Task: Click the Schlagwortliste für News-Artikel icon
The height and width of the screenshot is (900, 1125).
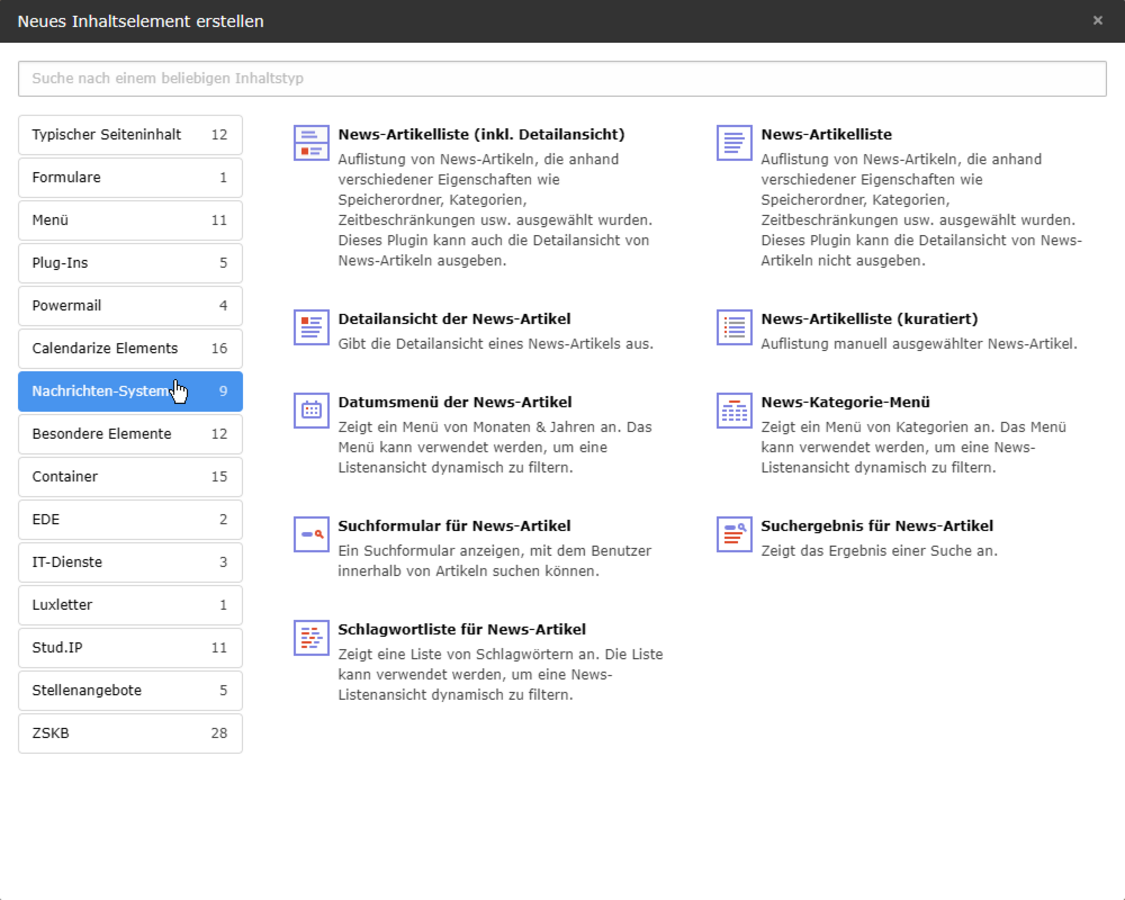Action: tap(311, 638)
